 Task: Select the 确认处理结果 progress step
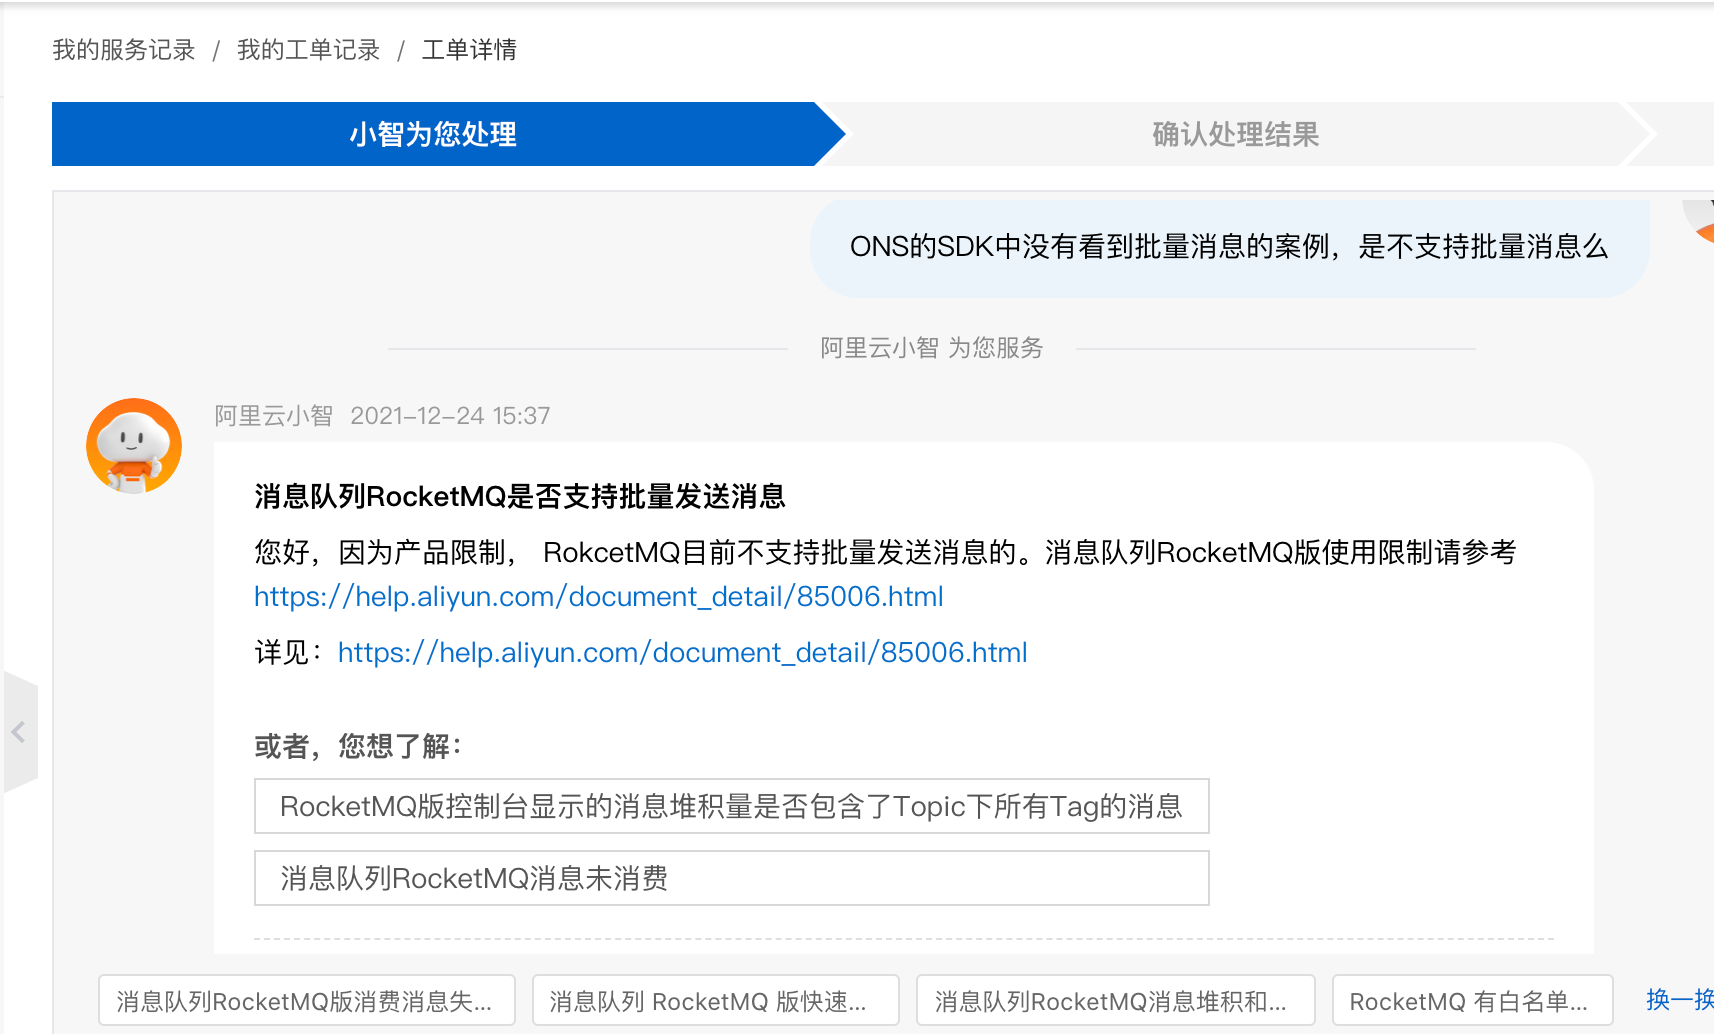[x=1234, y=134]
